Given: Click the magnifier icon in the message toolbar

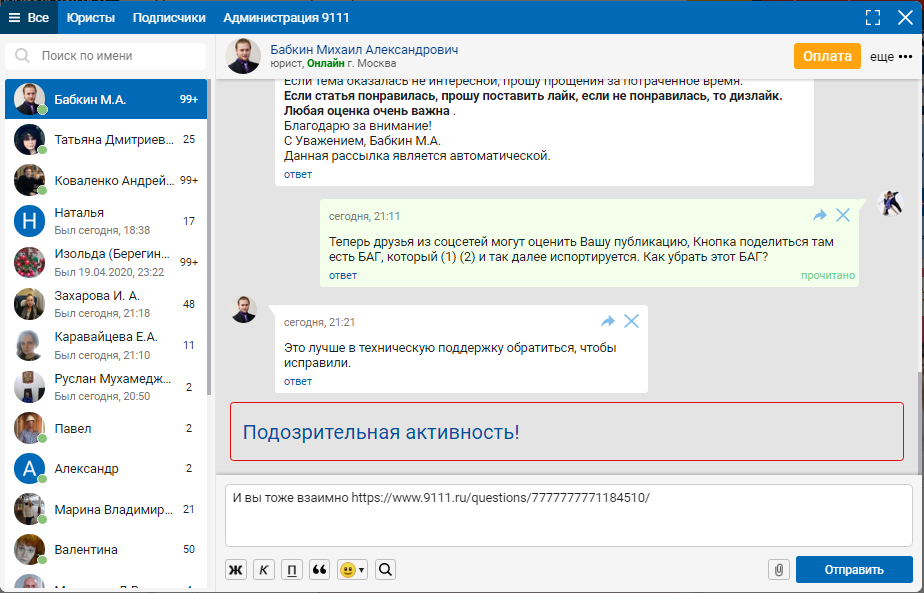Looking at the screenshot, I should pyautogui.click(x=385, y=570).
